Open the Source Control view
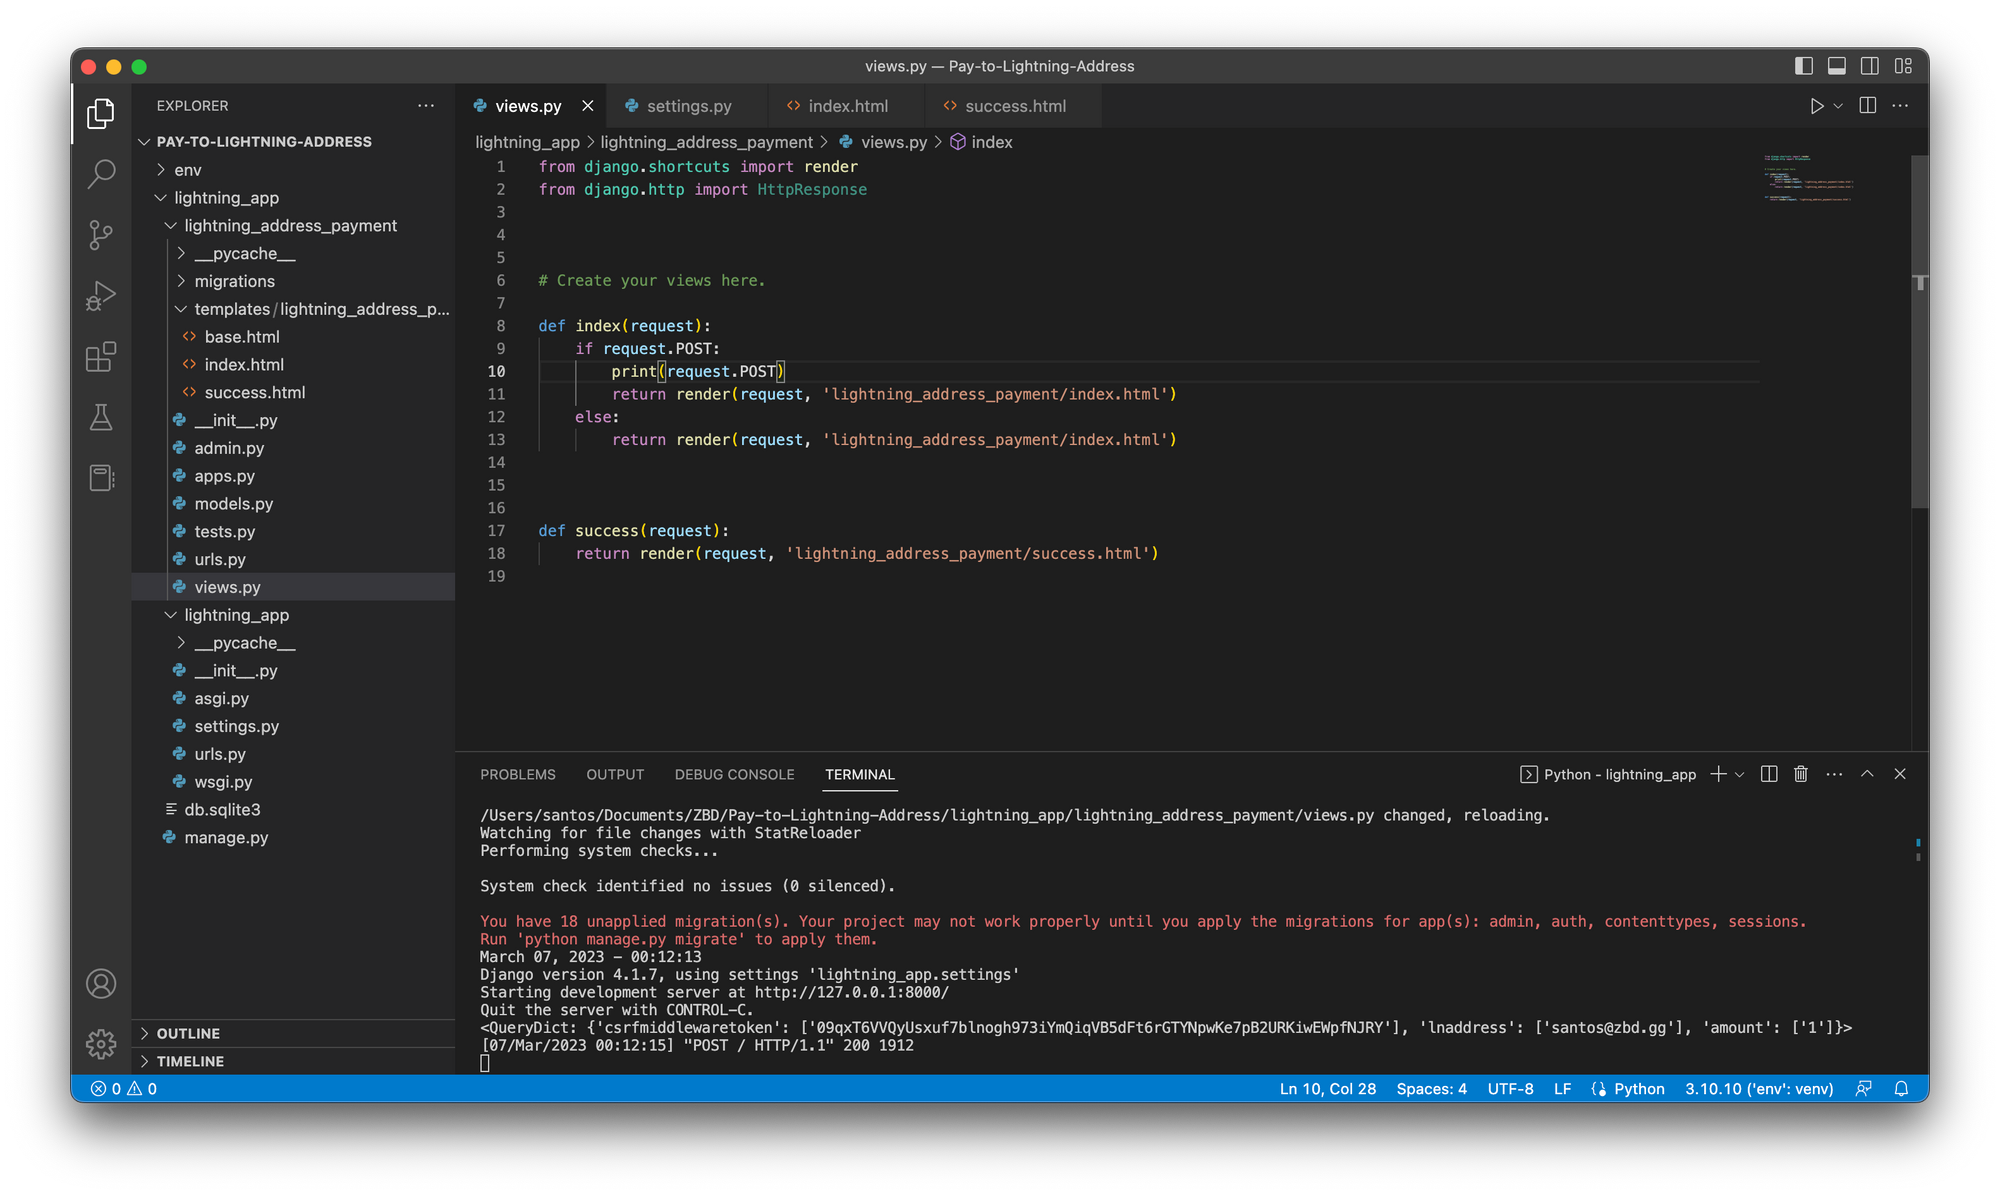2000x1196 pixels. coord(101,235)
